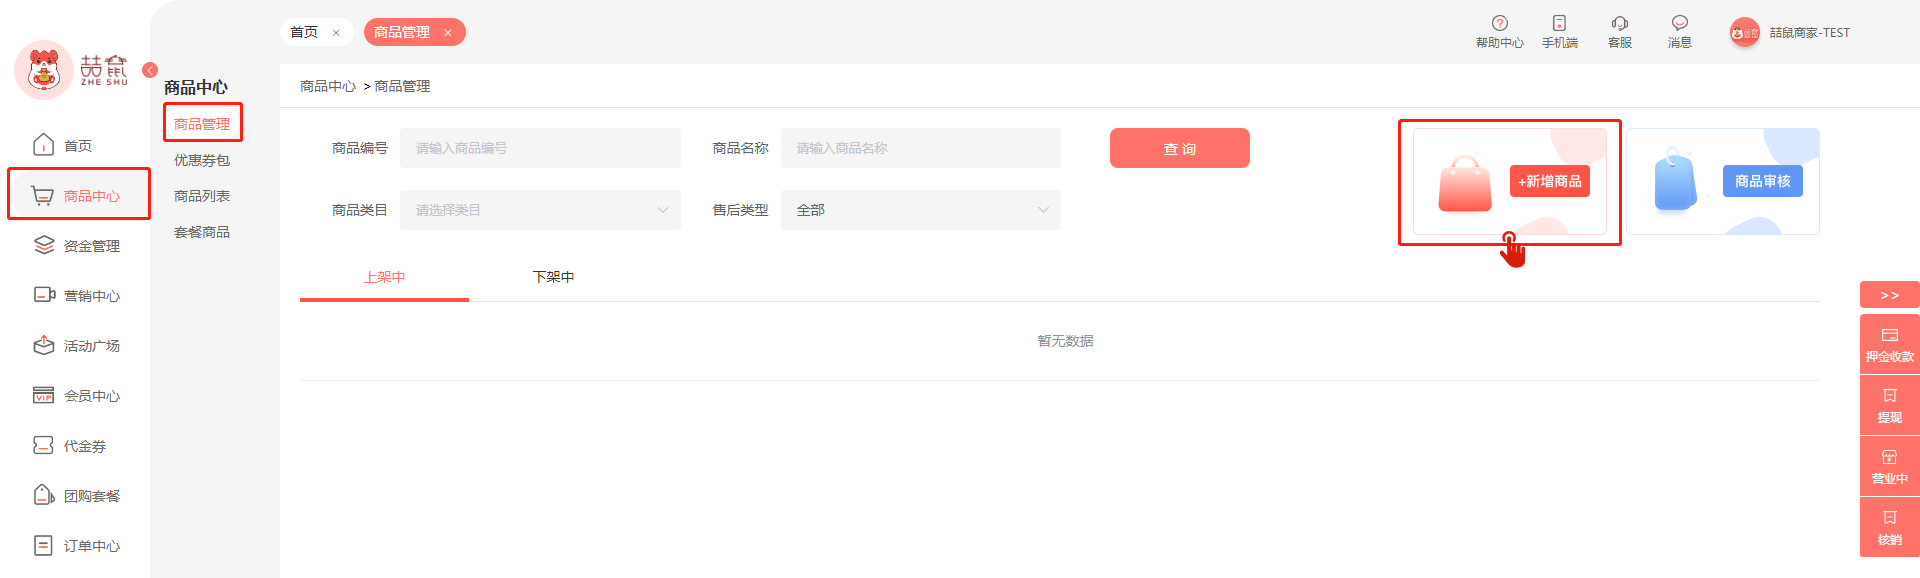Screen dimensions: 1920x578
Task: Click the 商品审核 button
Action: pos(1763,181)
